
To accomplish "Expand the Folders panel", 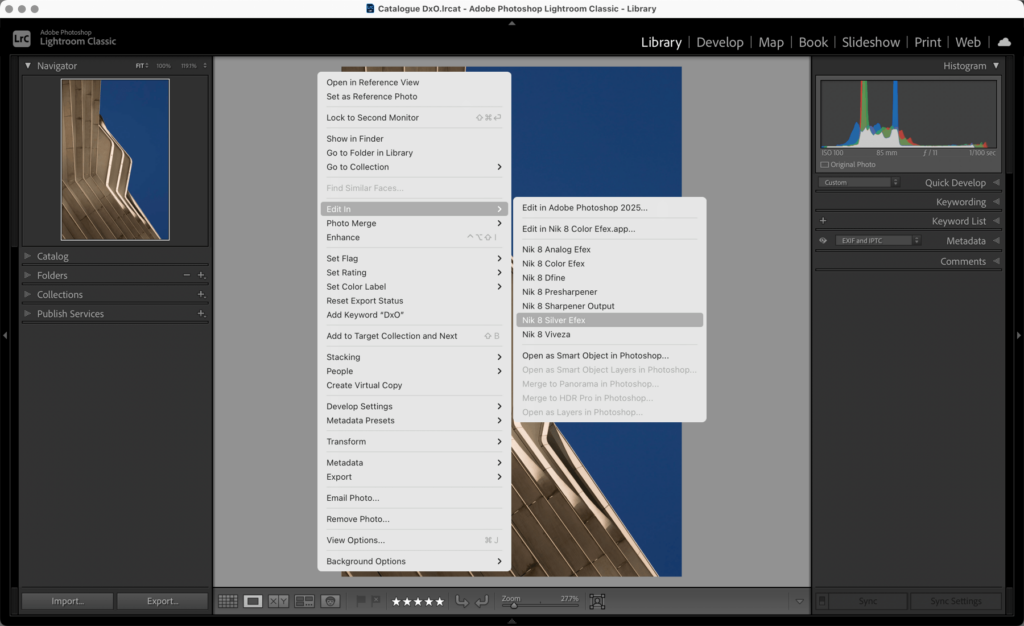I will pyautogui.click(x=27, y=275).
